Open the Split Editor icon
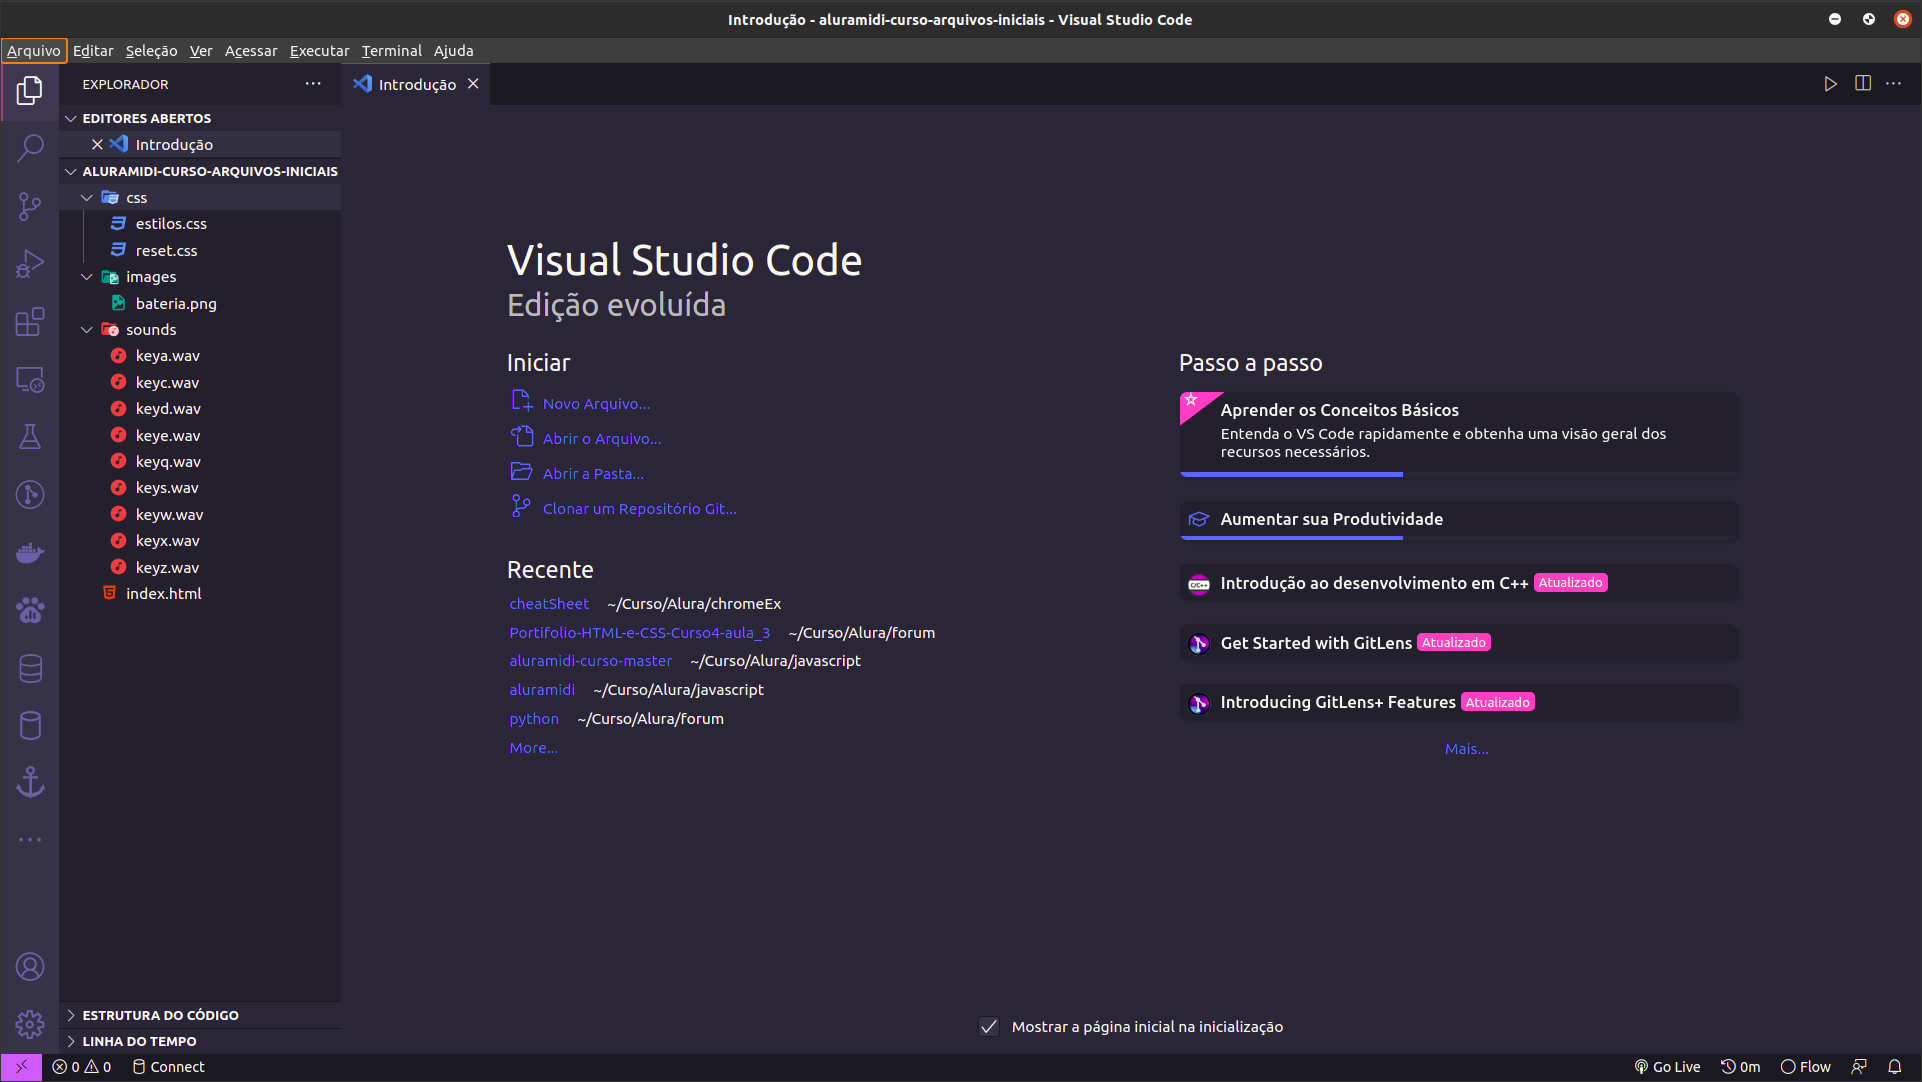 pos(1863,83)
